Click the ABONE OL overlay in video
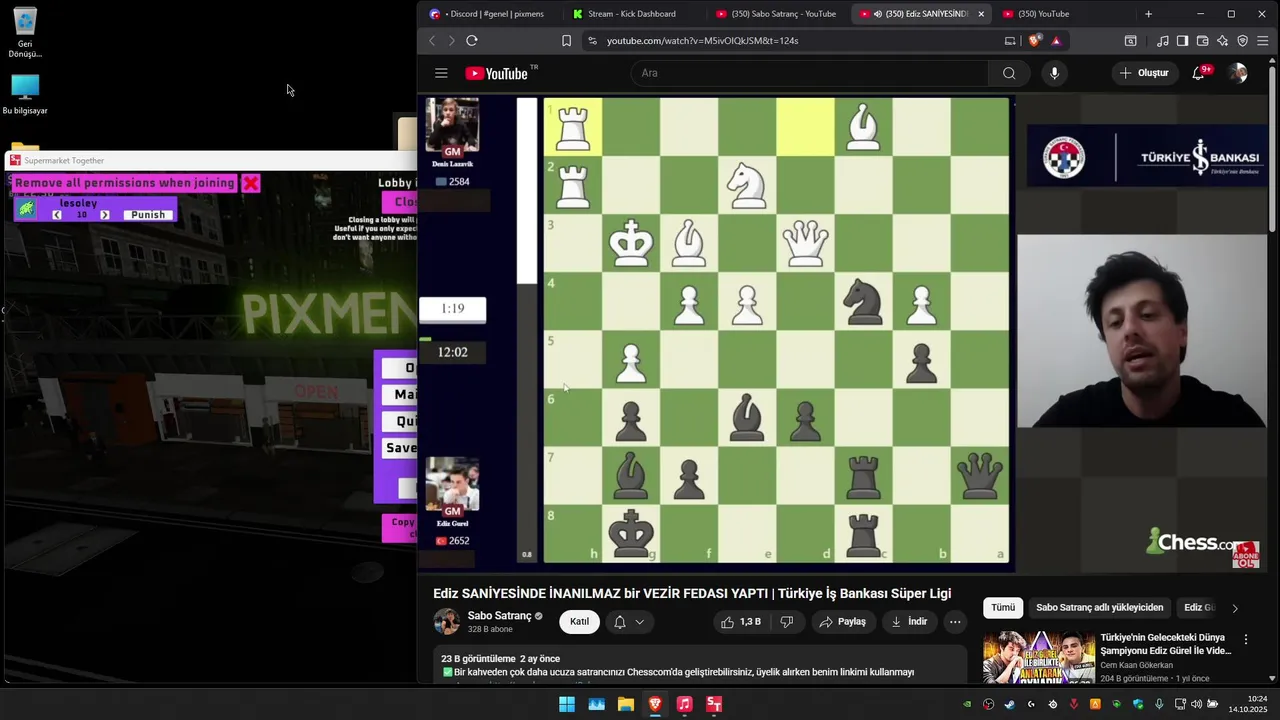 point(1246,556)
